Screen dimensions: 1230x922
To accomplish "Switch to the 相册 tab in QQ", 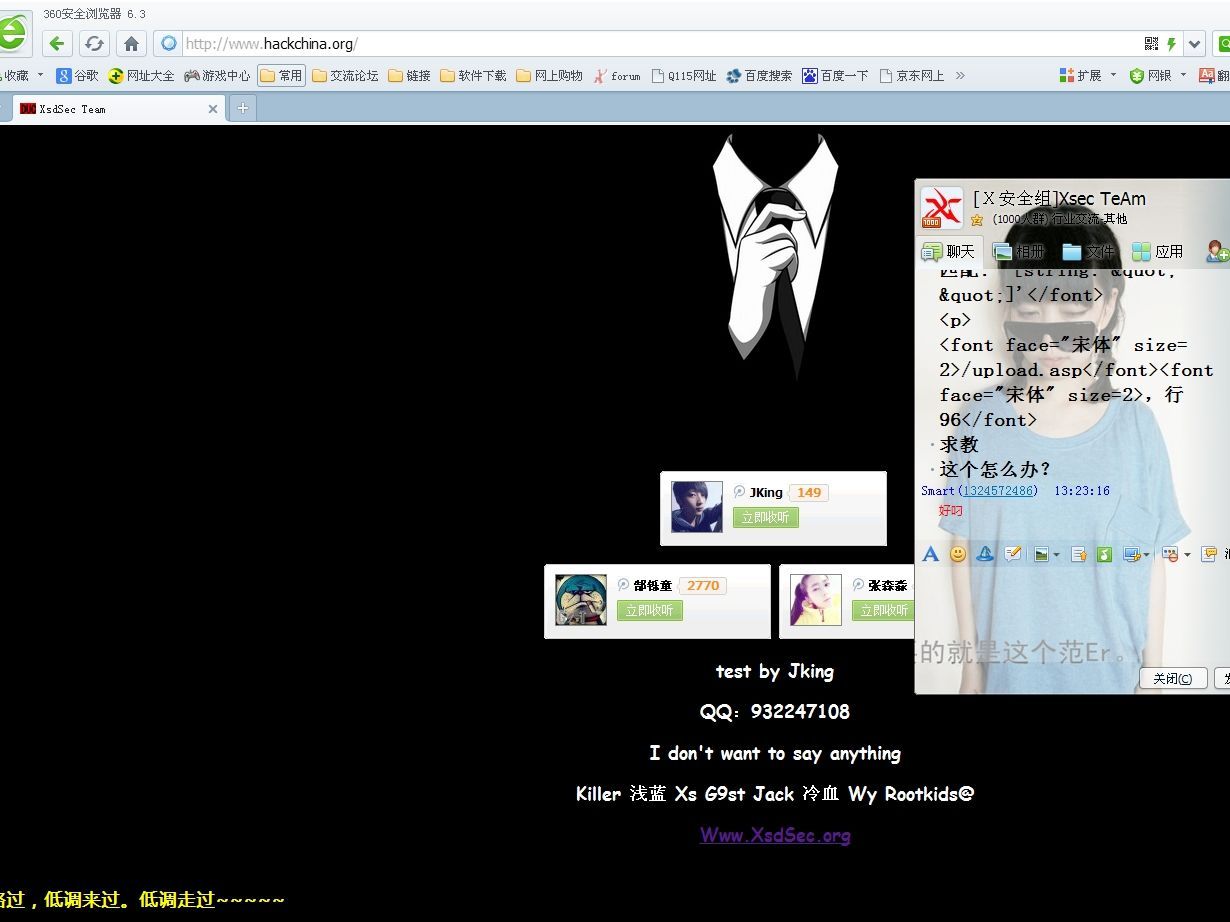I will coord(1018,251).
